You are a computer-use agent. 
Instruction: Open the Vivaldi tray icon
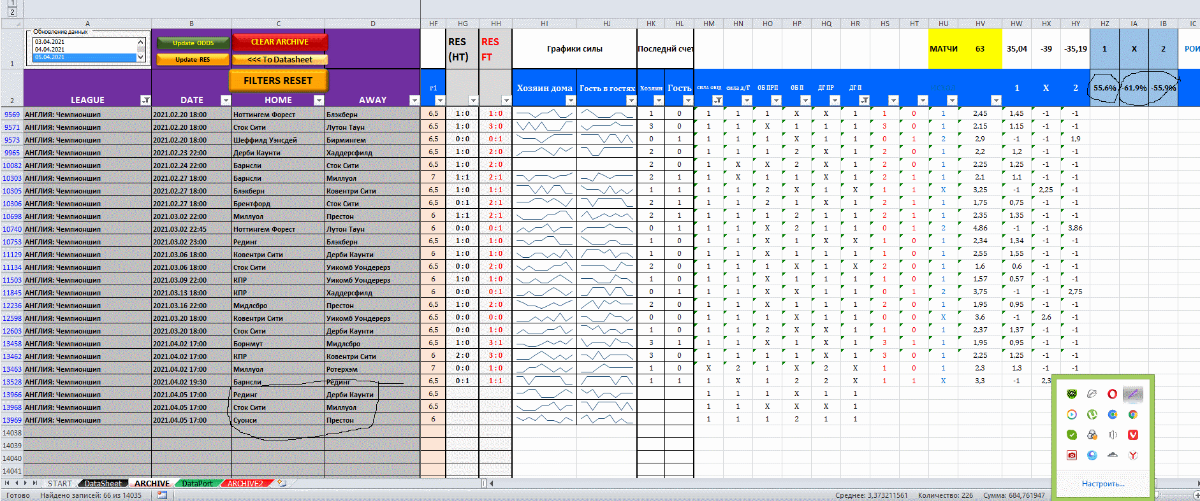(1131, 435)
